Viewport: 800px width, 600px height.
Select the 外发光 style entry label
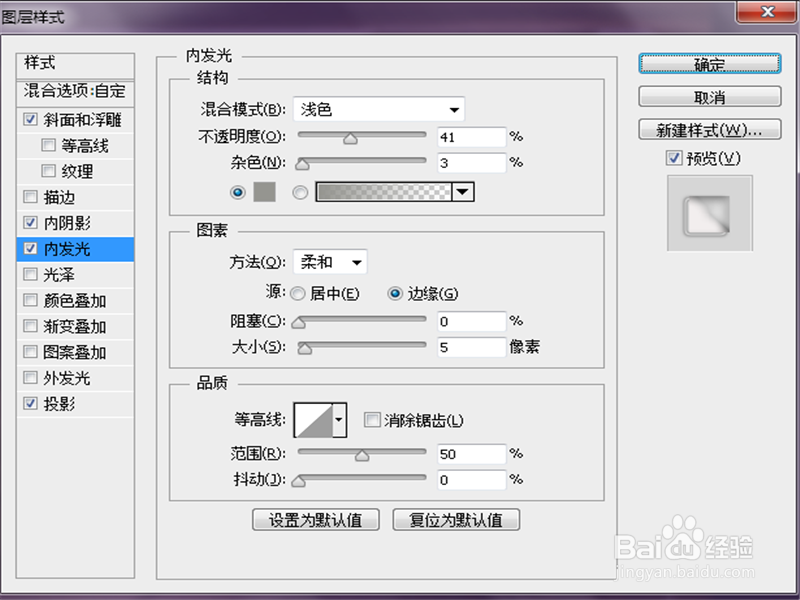[67, 378]
